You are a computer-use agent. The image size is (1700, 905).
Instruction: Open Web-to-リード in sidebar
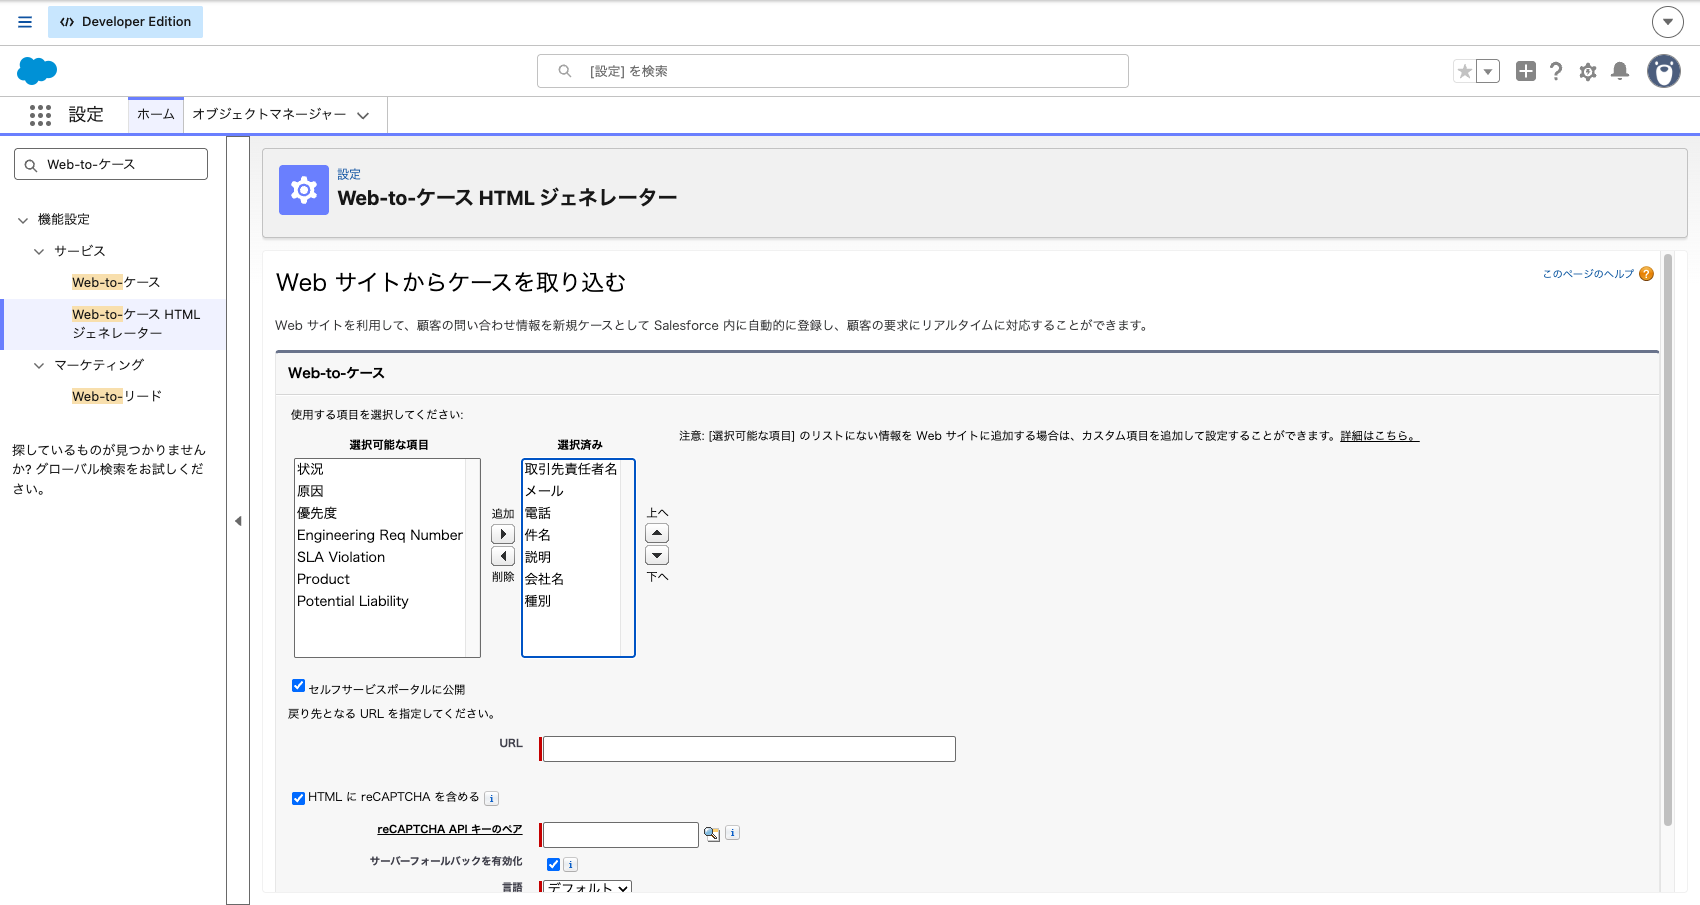coord(117,397)
